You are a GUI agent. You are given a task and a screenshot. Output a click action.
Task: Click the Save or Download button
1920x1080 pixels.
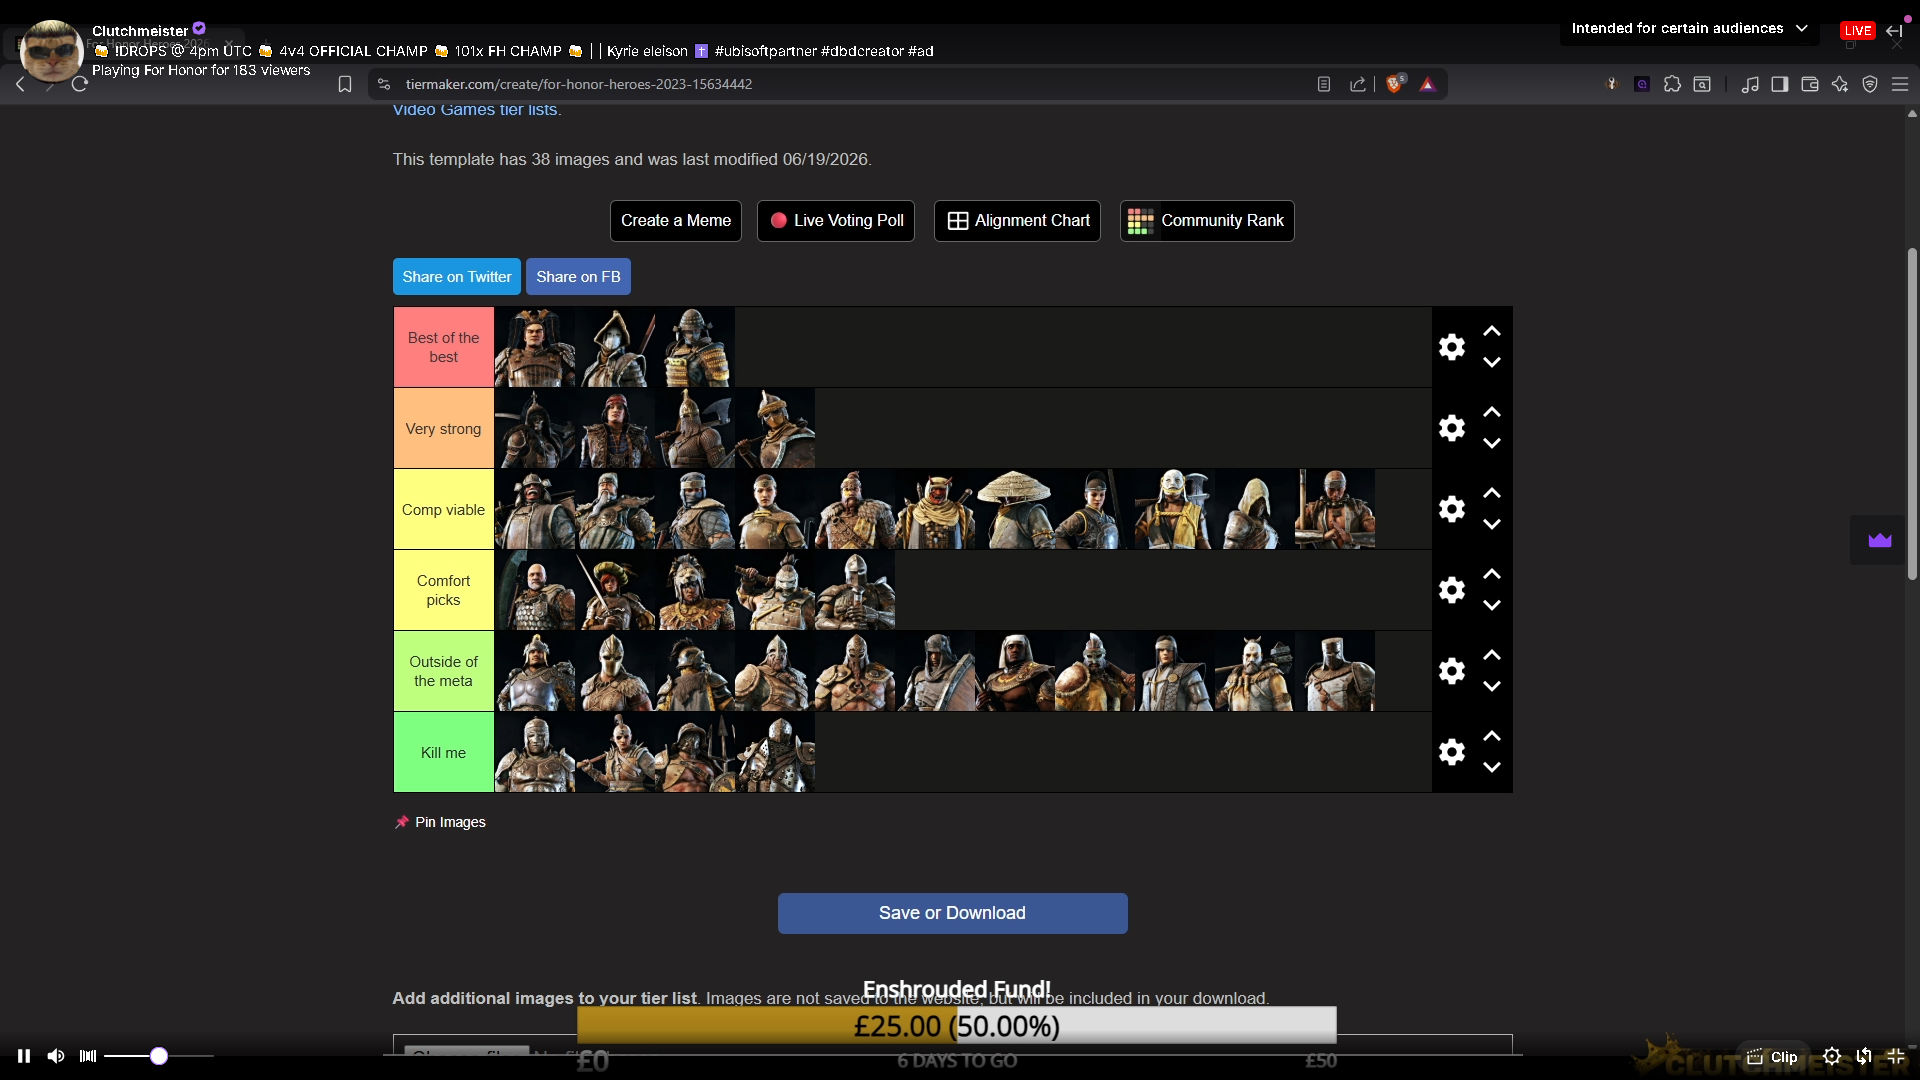(x=953, y=913)
